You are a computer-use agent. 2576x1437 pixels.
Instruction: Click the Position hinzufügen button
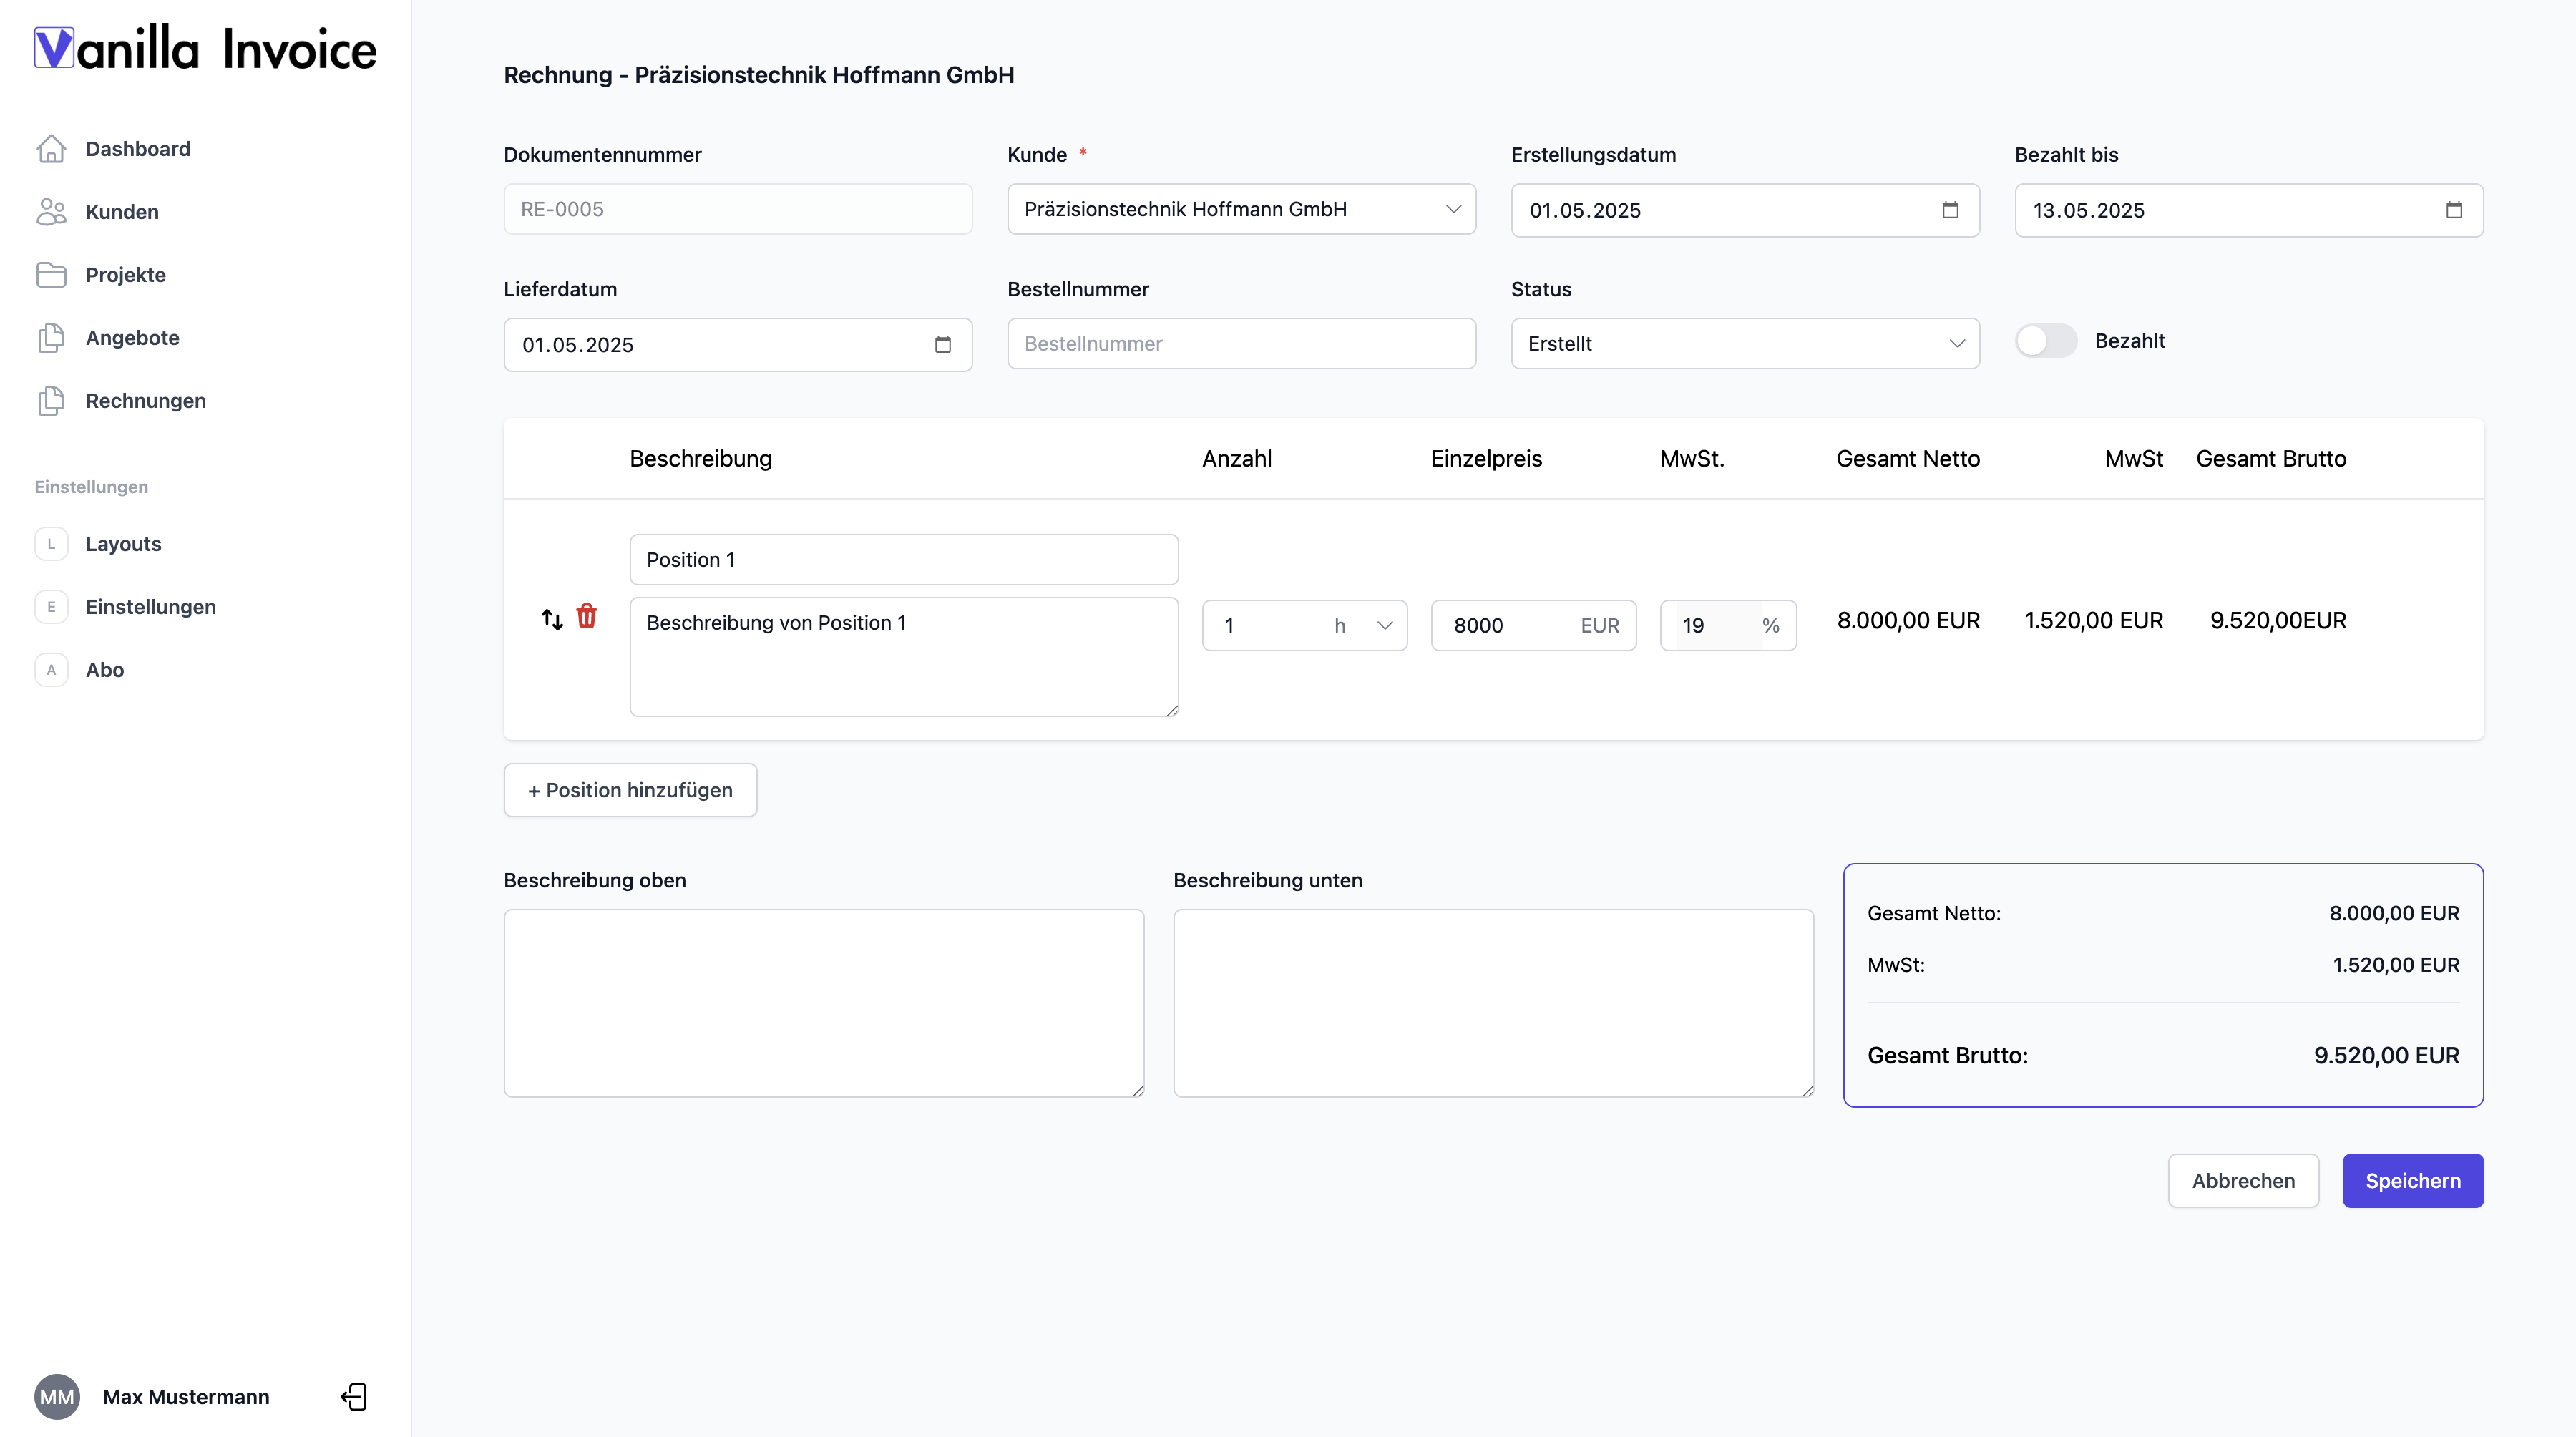coord(630,790)
